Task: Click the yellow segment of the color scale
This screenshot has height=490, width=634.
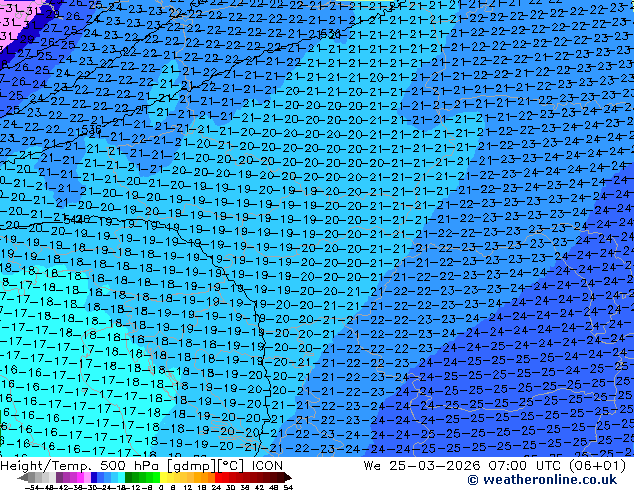Action: 163,477
